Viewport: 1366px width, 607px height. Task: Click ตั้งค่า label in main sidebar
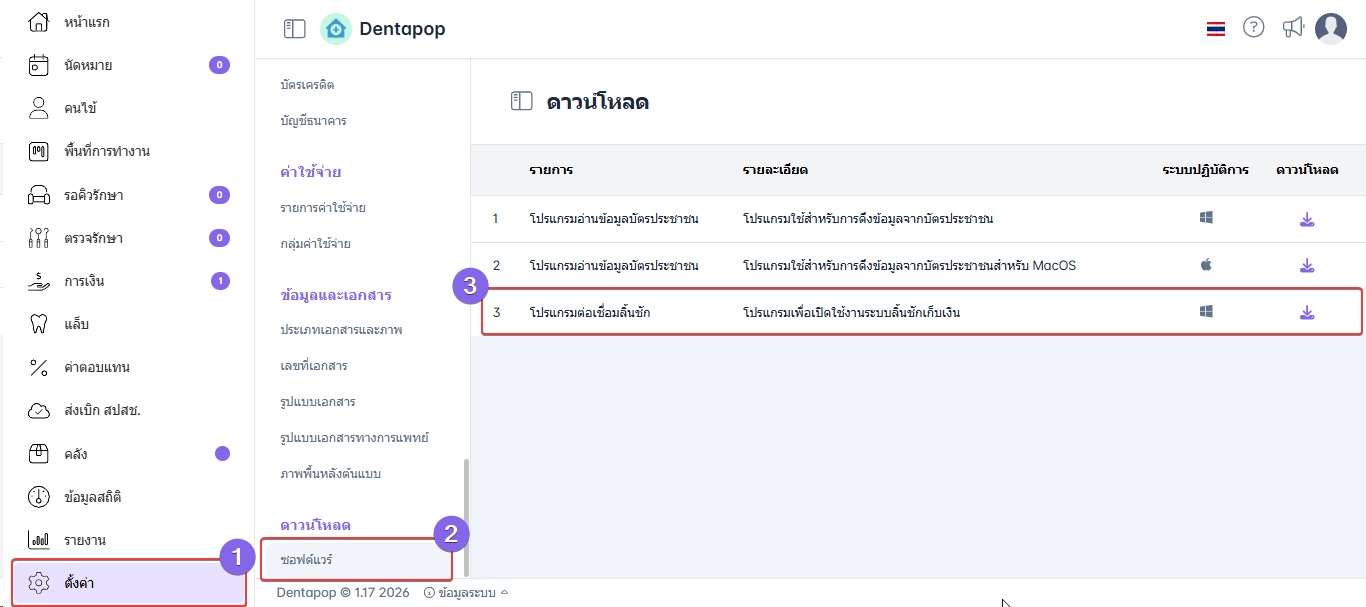[79, 583]
